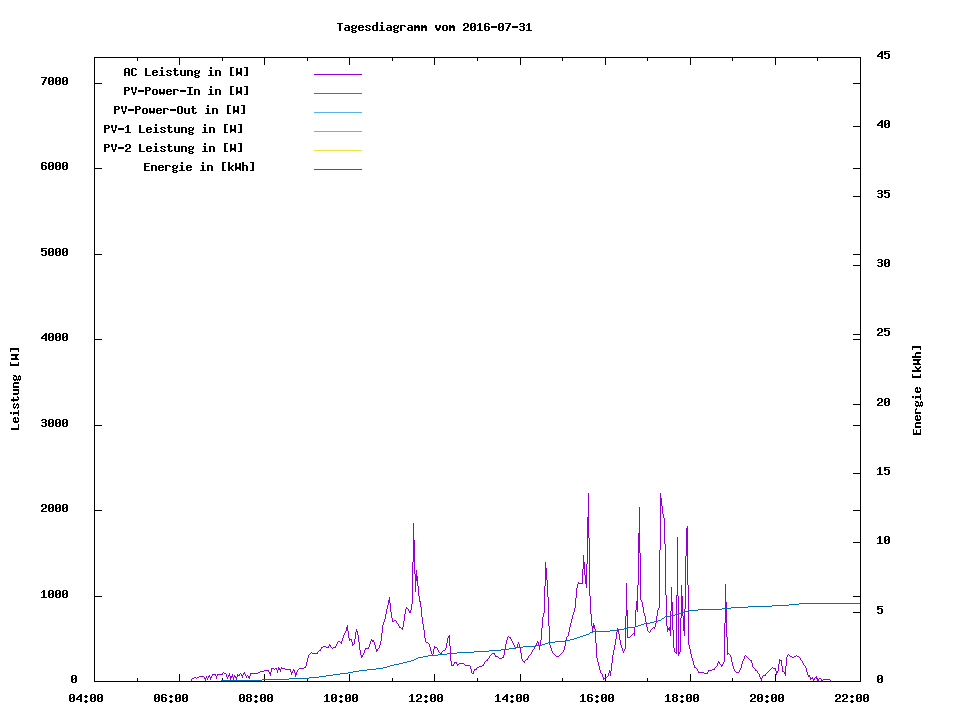Click the PV-1 Leistung in [W] legend label
The image size is (960, 720).
tap(173, 129)
